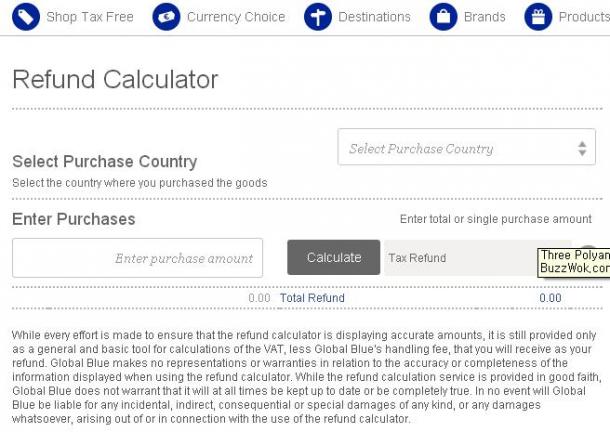610x432 pixels.
Task: Open the Destinations menu label
Action: click(x=374, y=17)
